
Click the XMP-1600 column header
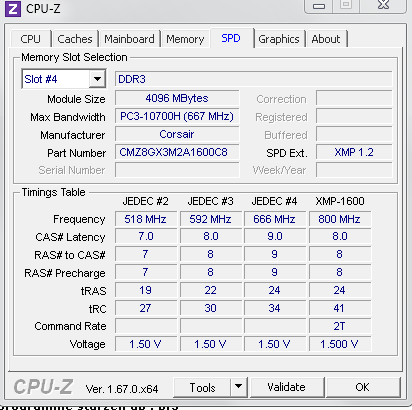(340, 201)
